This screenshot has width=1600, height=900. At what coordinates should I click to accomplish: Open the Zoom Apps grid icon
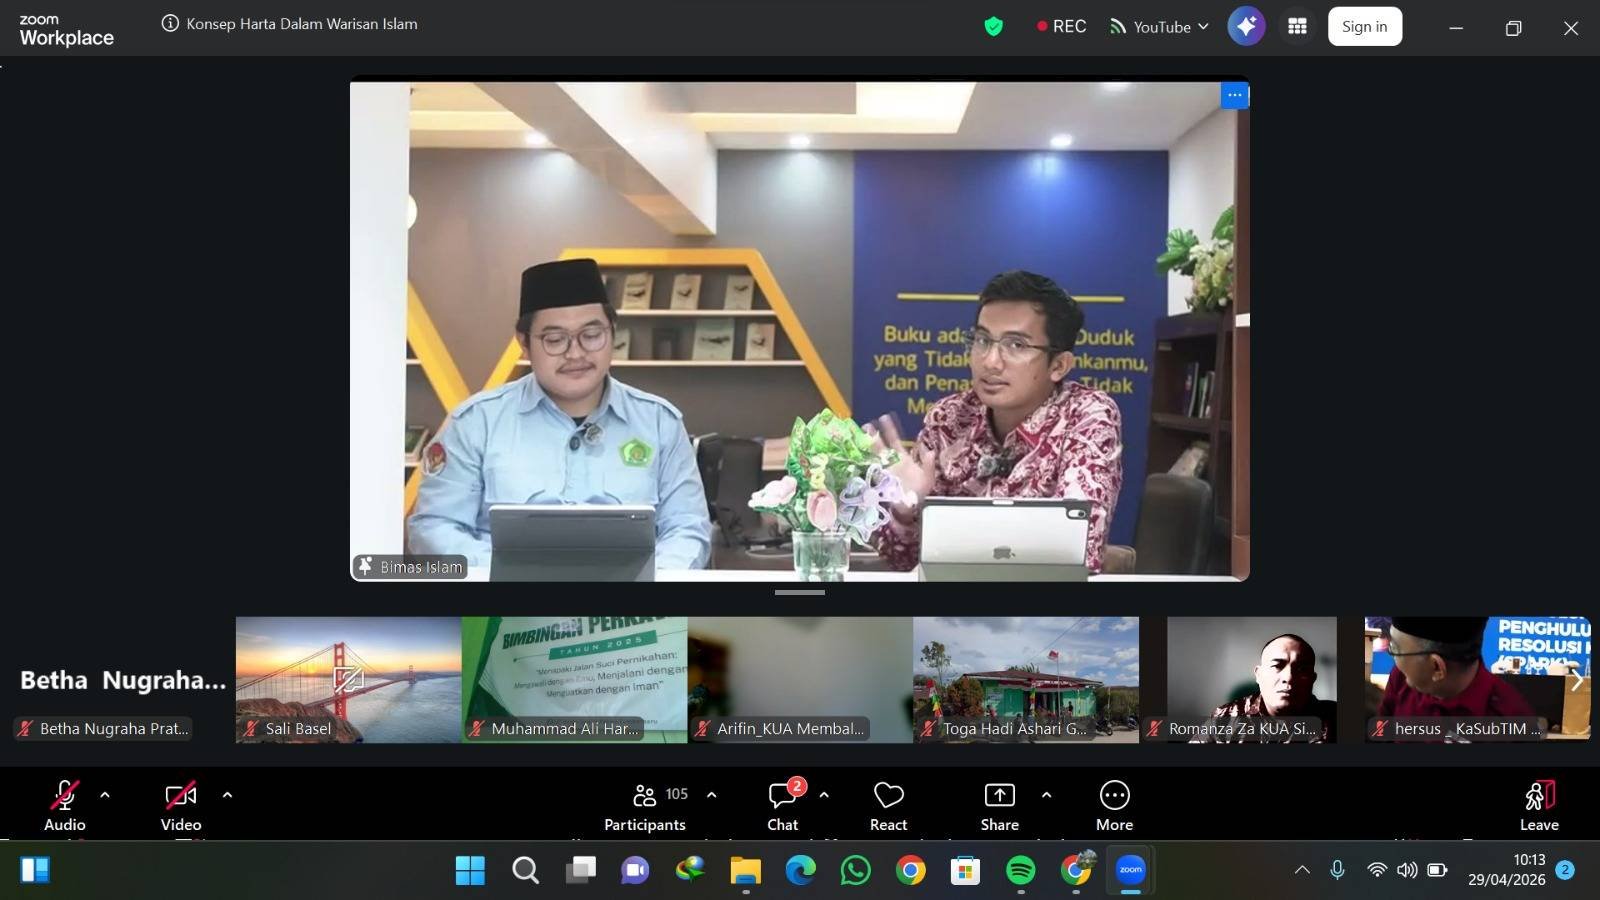click(1297, 26)
